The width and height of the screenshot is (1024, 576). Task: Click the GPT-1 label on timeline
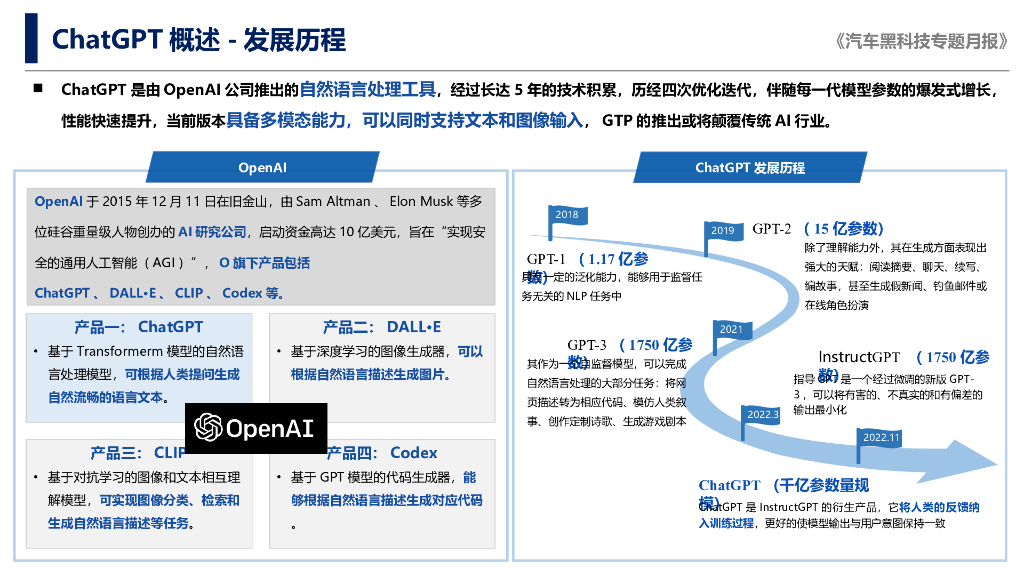(546, 259)
